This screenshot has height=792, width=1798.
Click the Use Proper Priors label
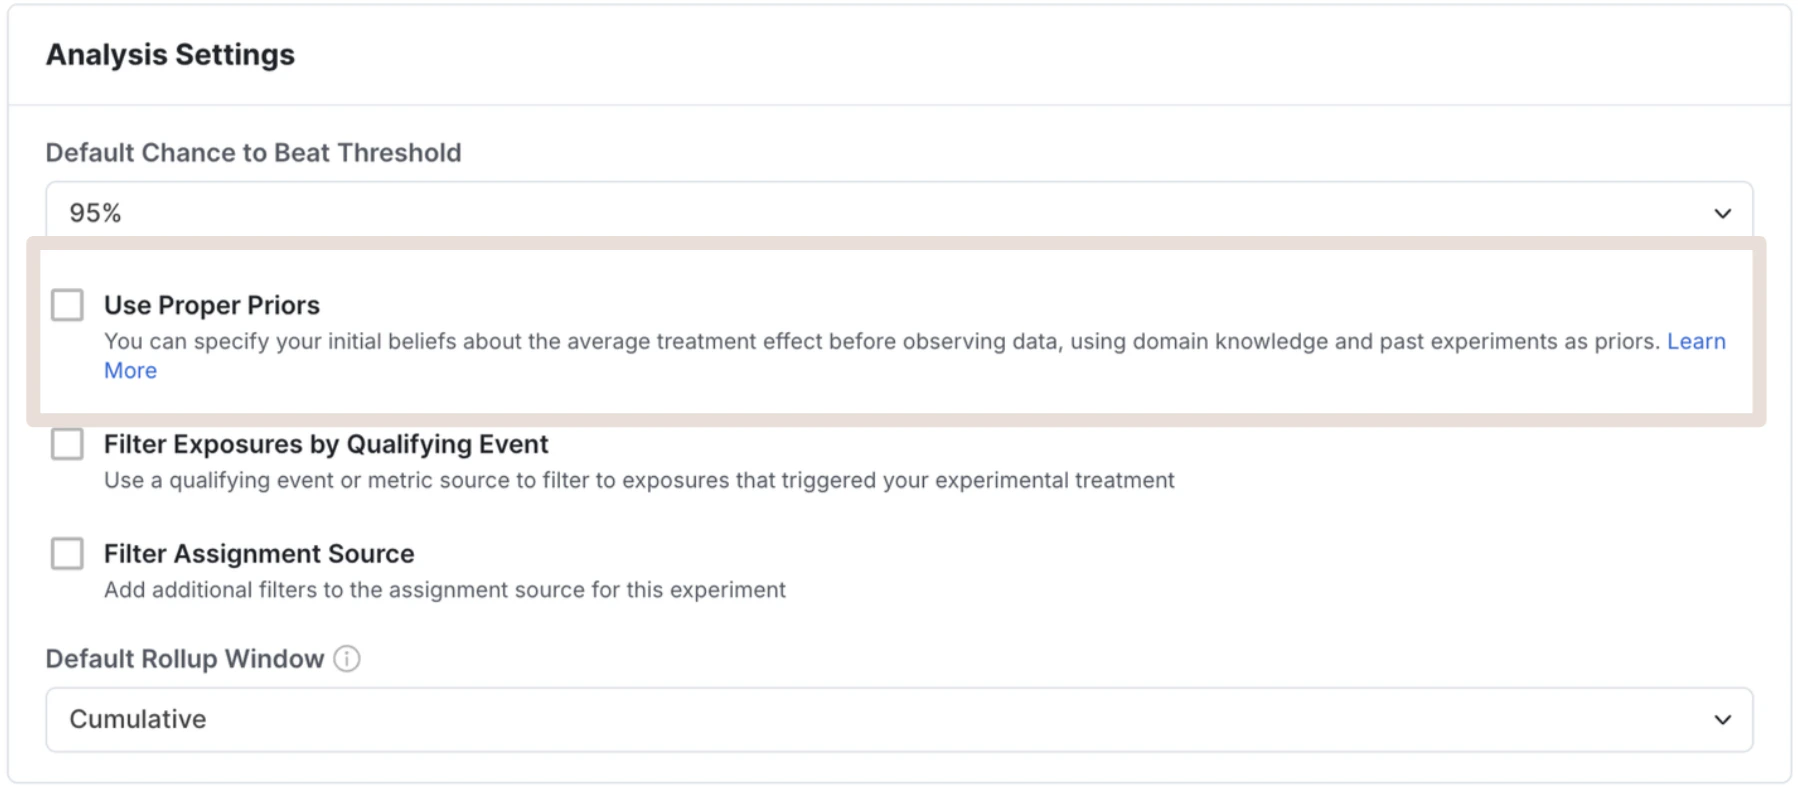coord(211,305)
